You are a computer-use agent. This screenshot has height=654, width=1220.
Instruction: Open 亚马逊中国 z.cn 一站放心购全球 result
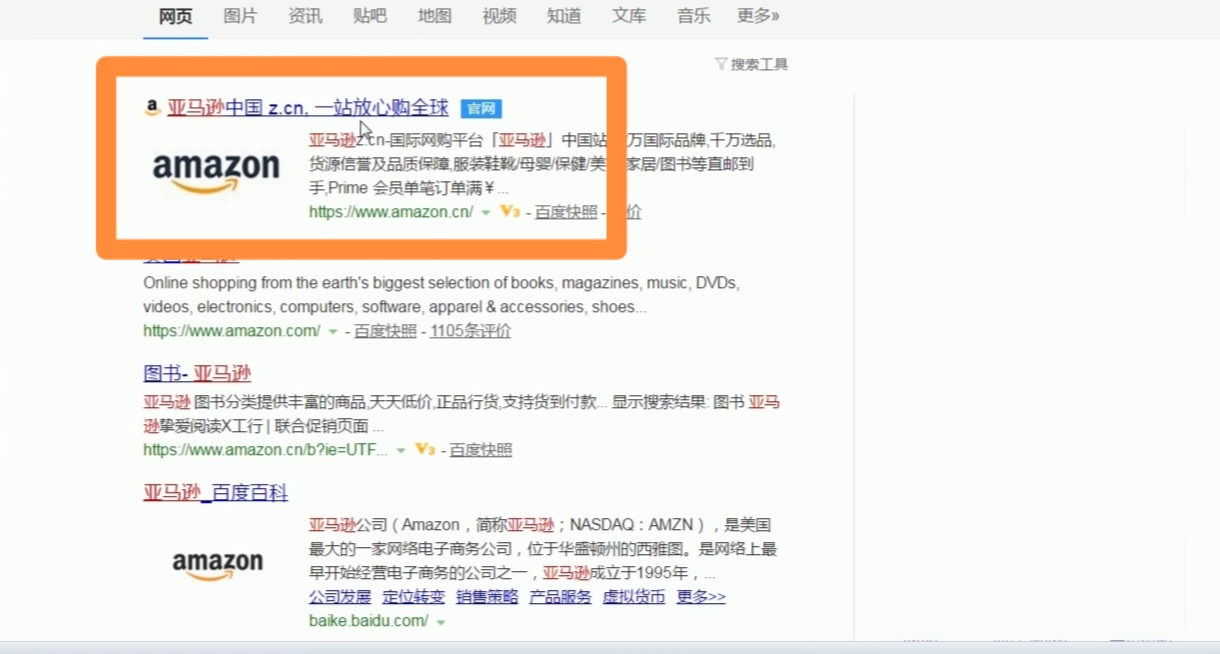click(x=308, y=107)
